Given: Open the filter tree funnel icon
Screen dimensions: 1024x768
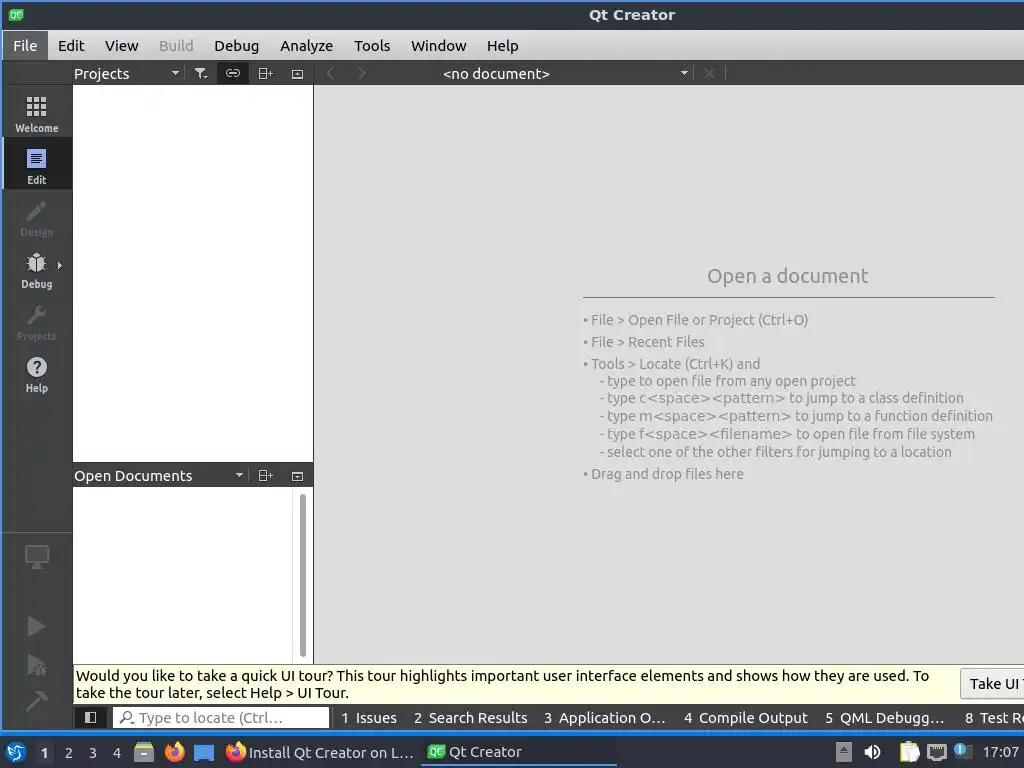Looking at the screenshot, I should click(200, 74).
